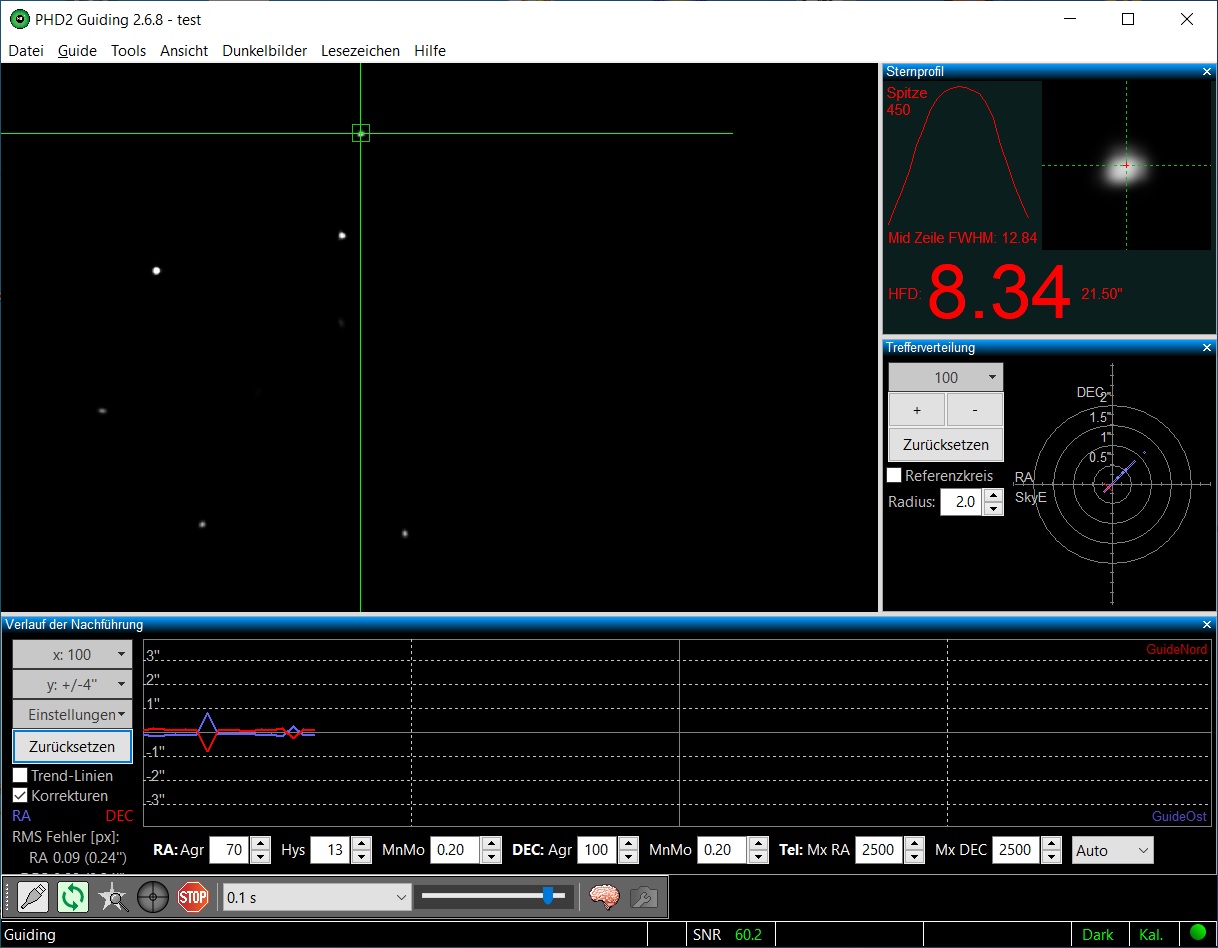The height and width of the screenshot is (948, 1218).
Task: Click the Radius value field
Action: pyautogui.click(x=962, y=502)
